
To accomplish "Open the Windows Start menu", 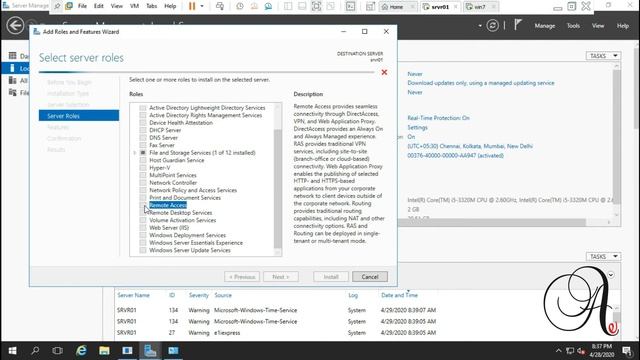I will pos(12,351).
